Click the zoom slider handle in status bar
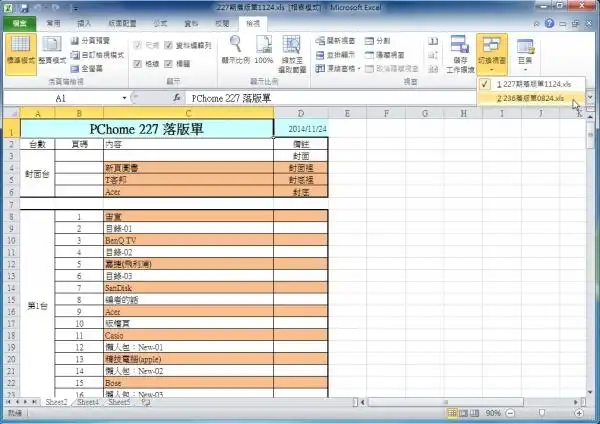600x424 pixels. coord(541,413)
